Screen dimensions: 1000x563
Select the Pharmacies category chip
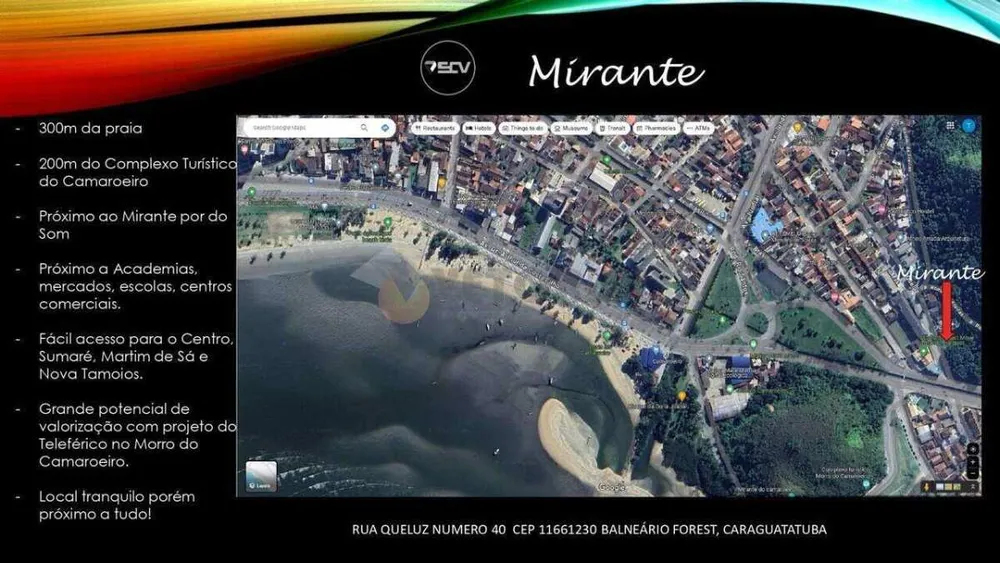(656, 128)
